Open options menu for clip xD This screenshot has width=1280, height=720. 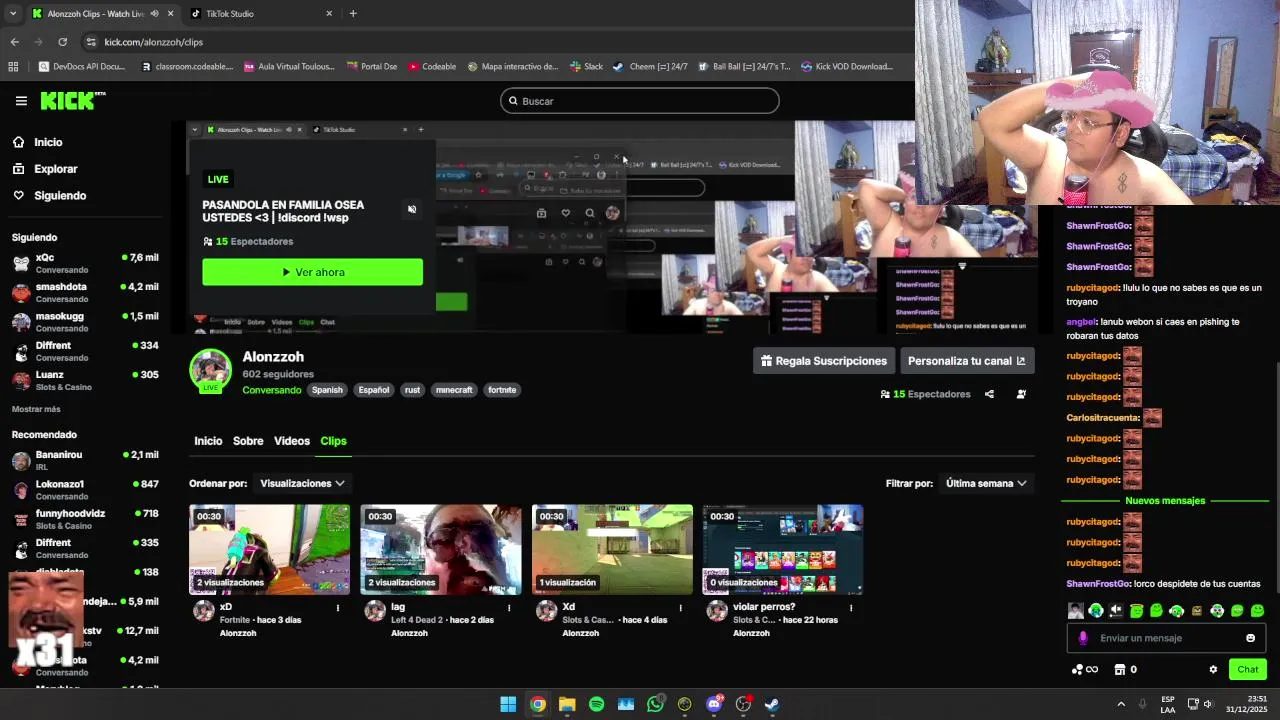[x=338, y=607]
